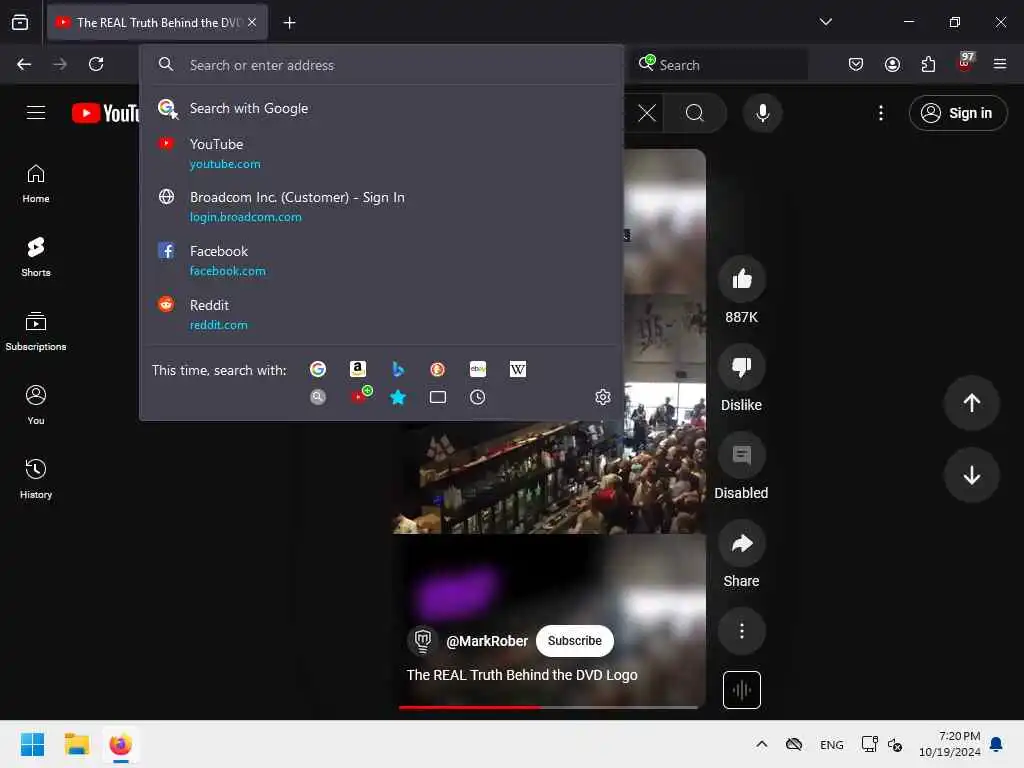This screenshot has height=768, width=1024.
Task: Click YouTube search magnifier button
Action: 695,113
